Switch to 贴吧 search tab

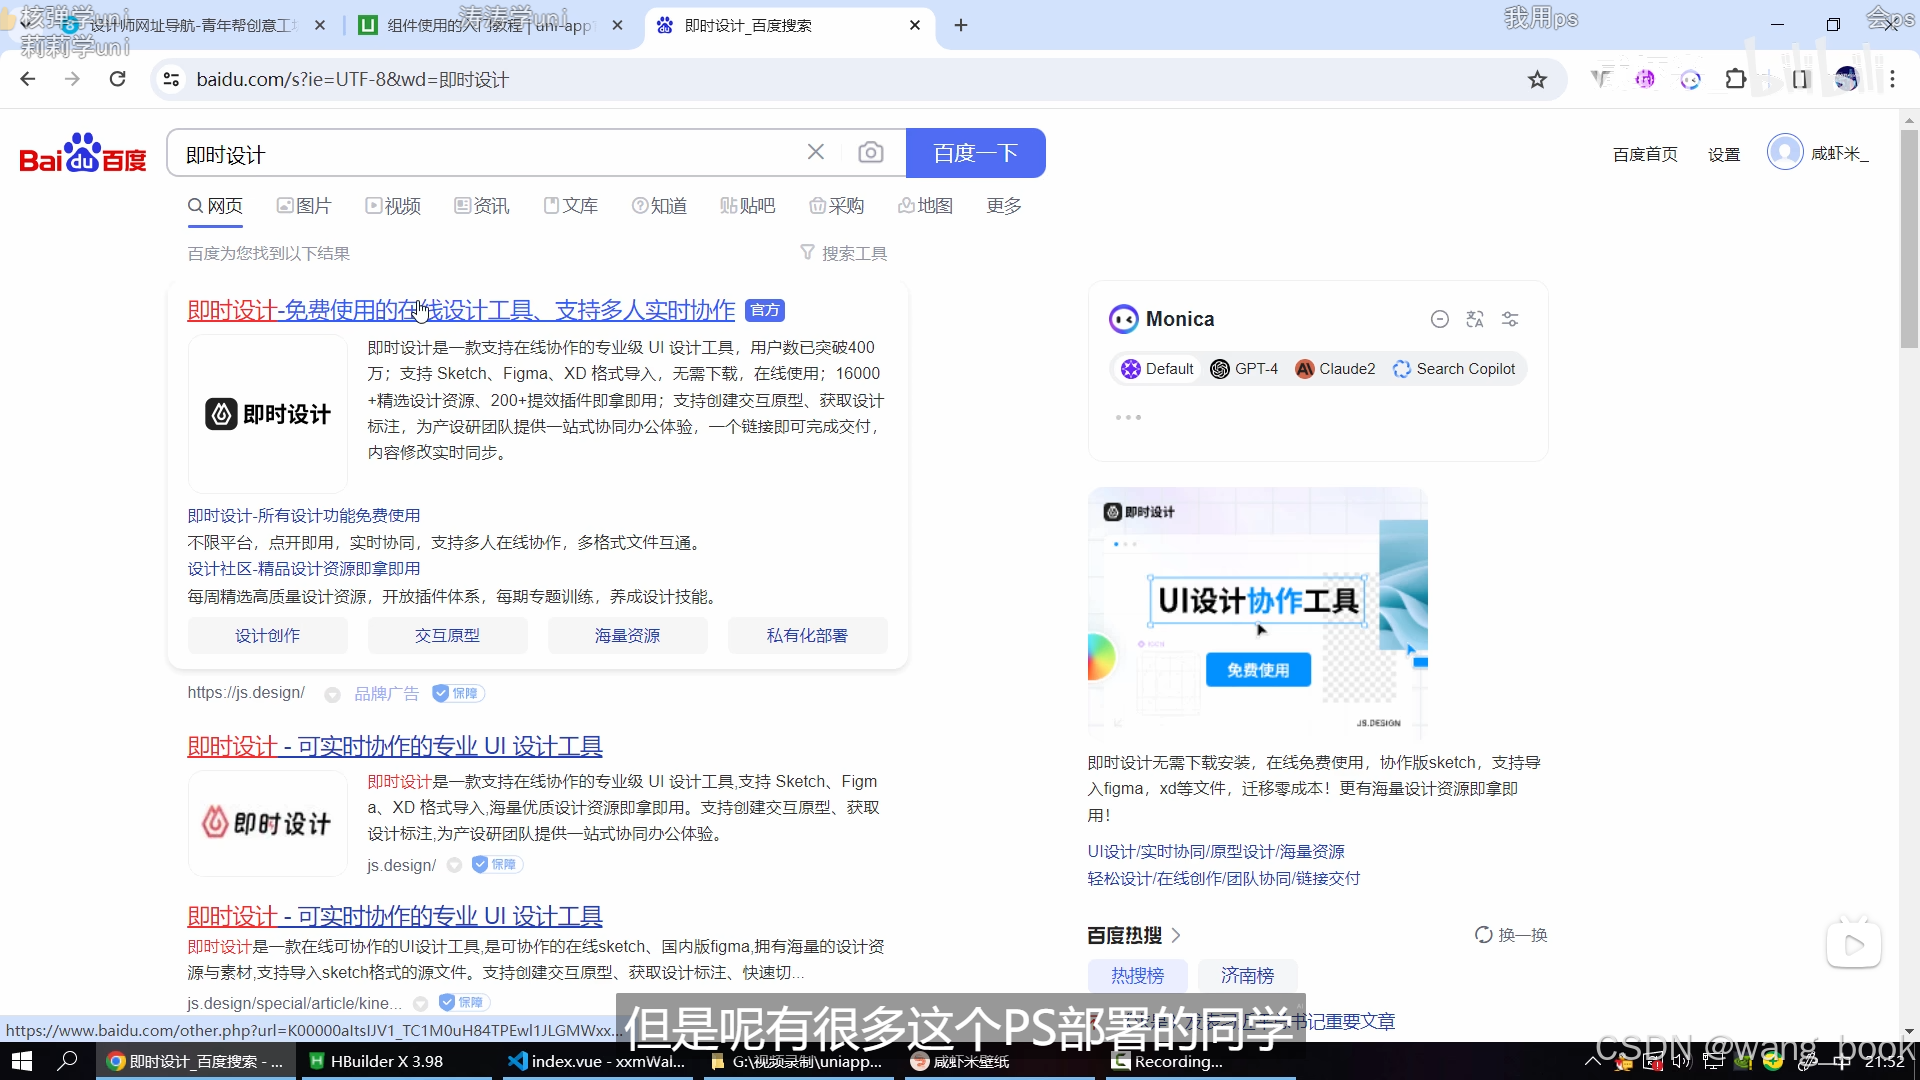pos(748,205)
